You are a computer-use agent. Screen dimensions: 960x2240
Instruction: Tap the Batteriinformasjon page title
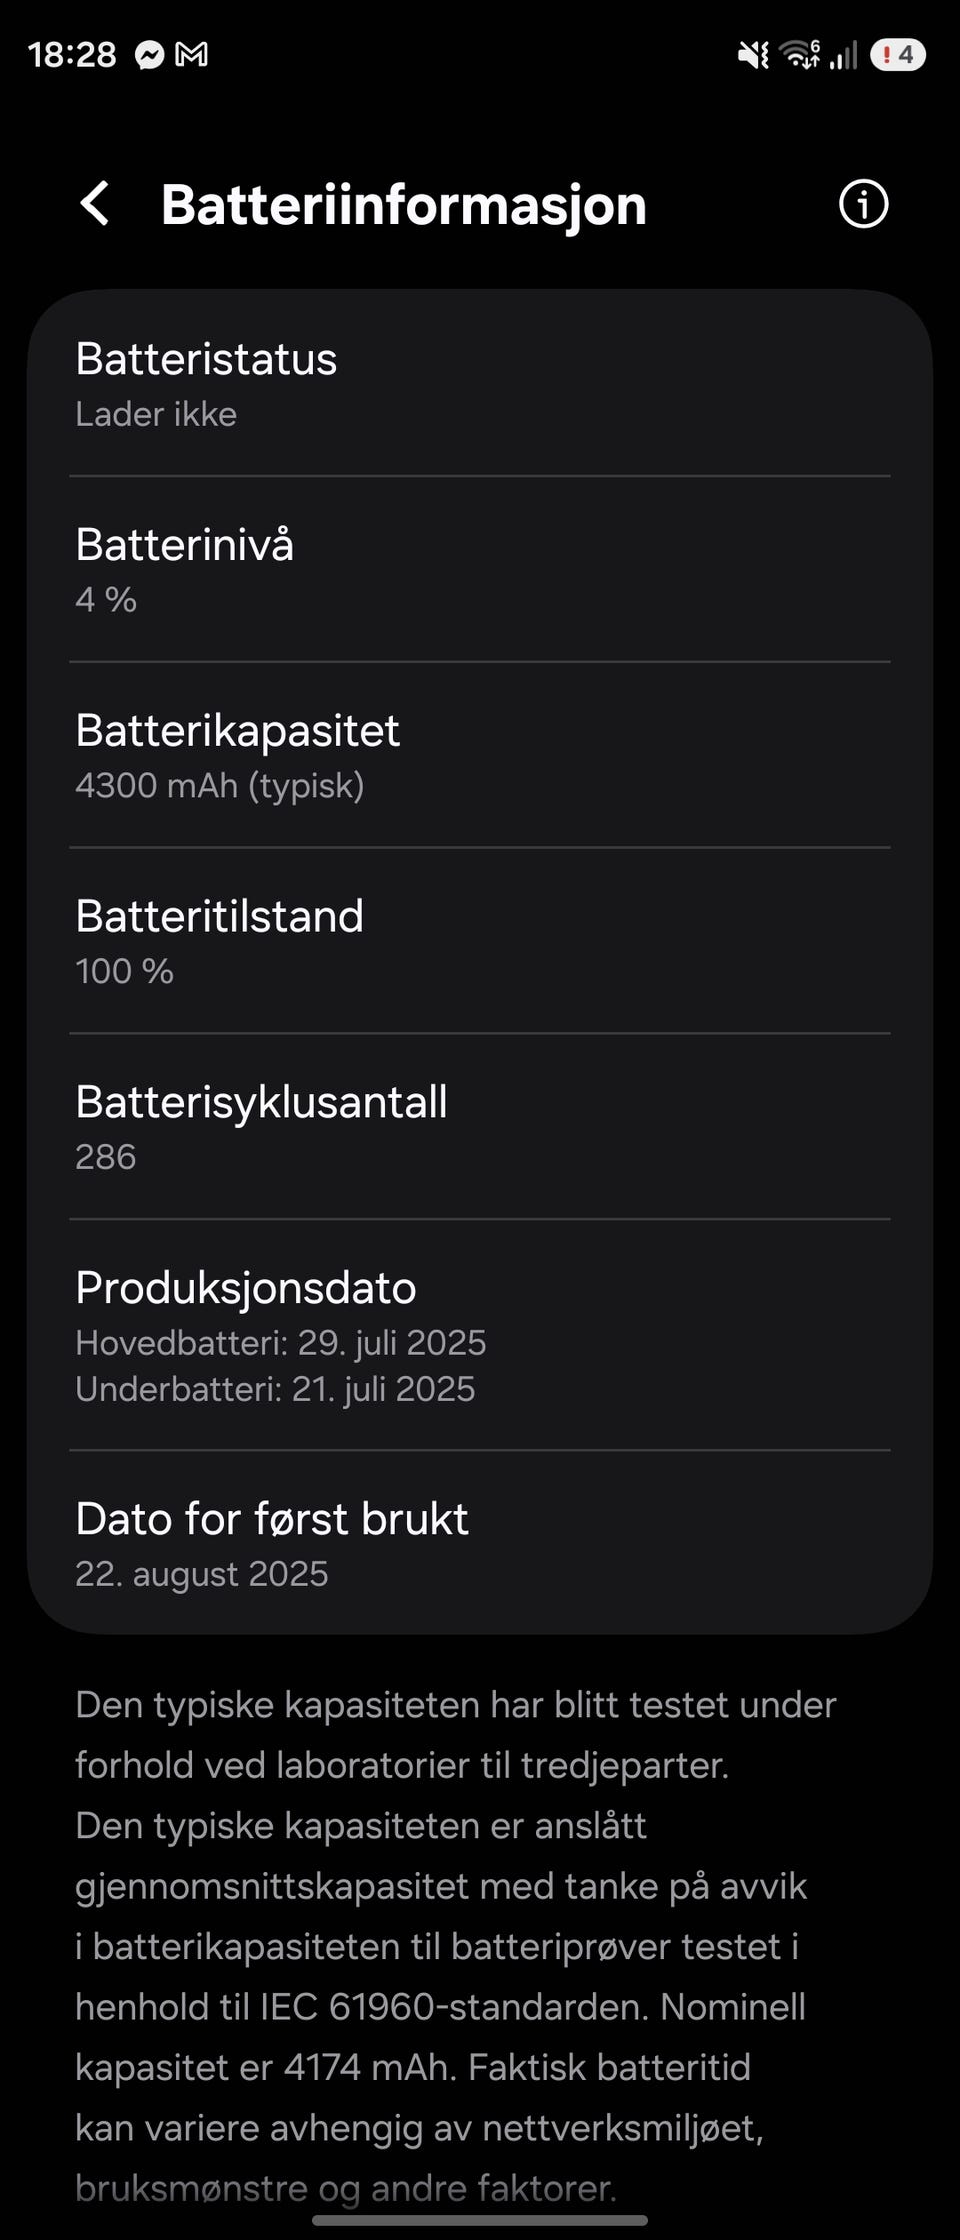(x=404, y=205)
